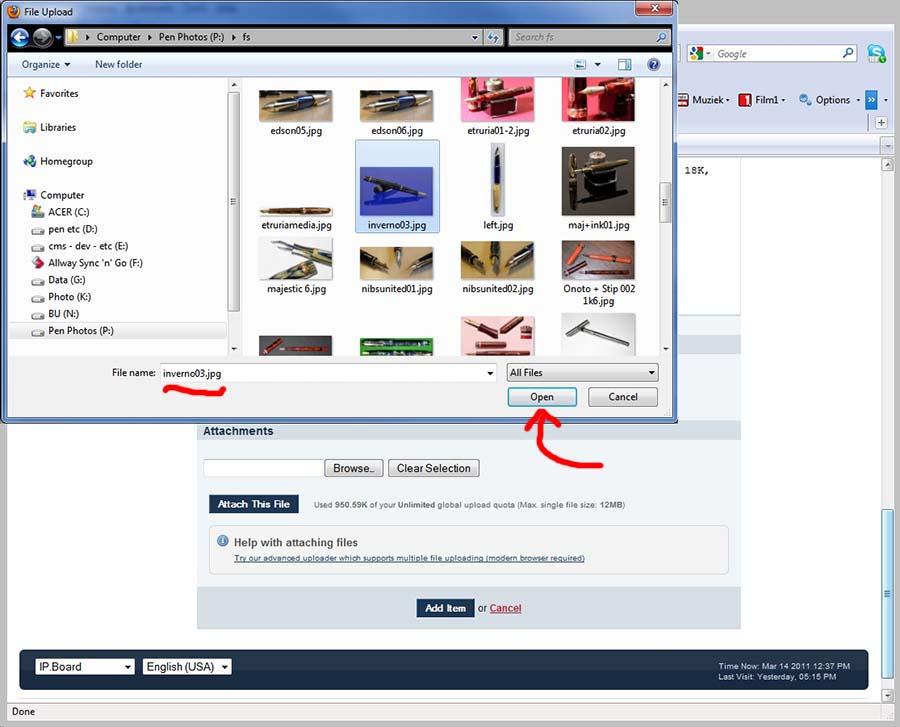The width and height of the screenshot is (900, 727).
Task: Click the Back navigation arrow in dialog
Action: tap(19, 38)
